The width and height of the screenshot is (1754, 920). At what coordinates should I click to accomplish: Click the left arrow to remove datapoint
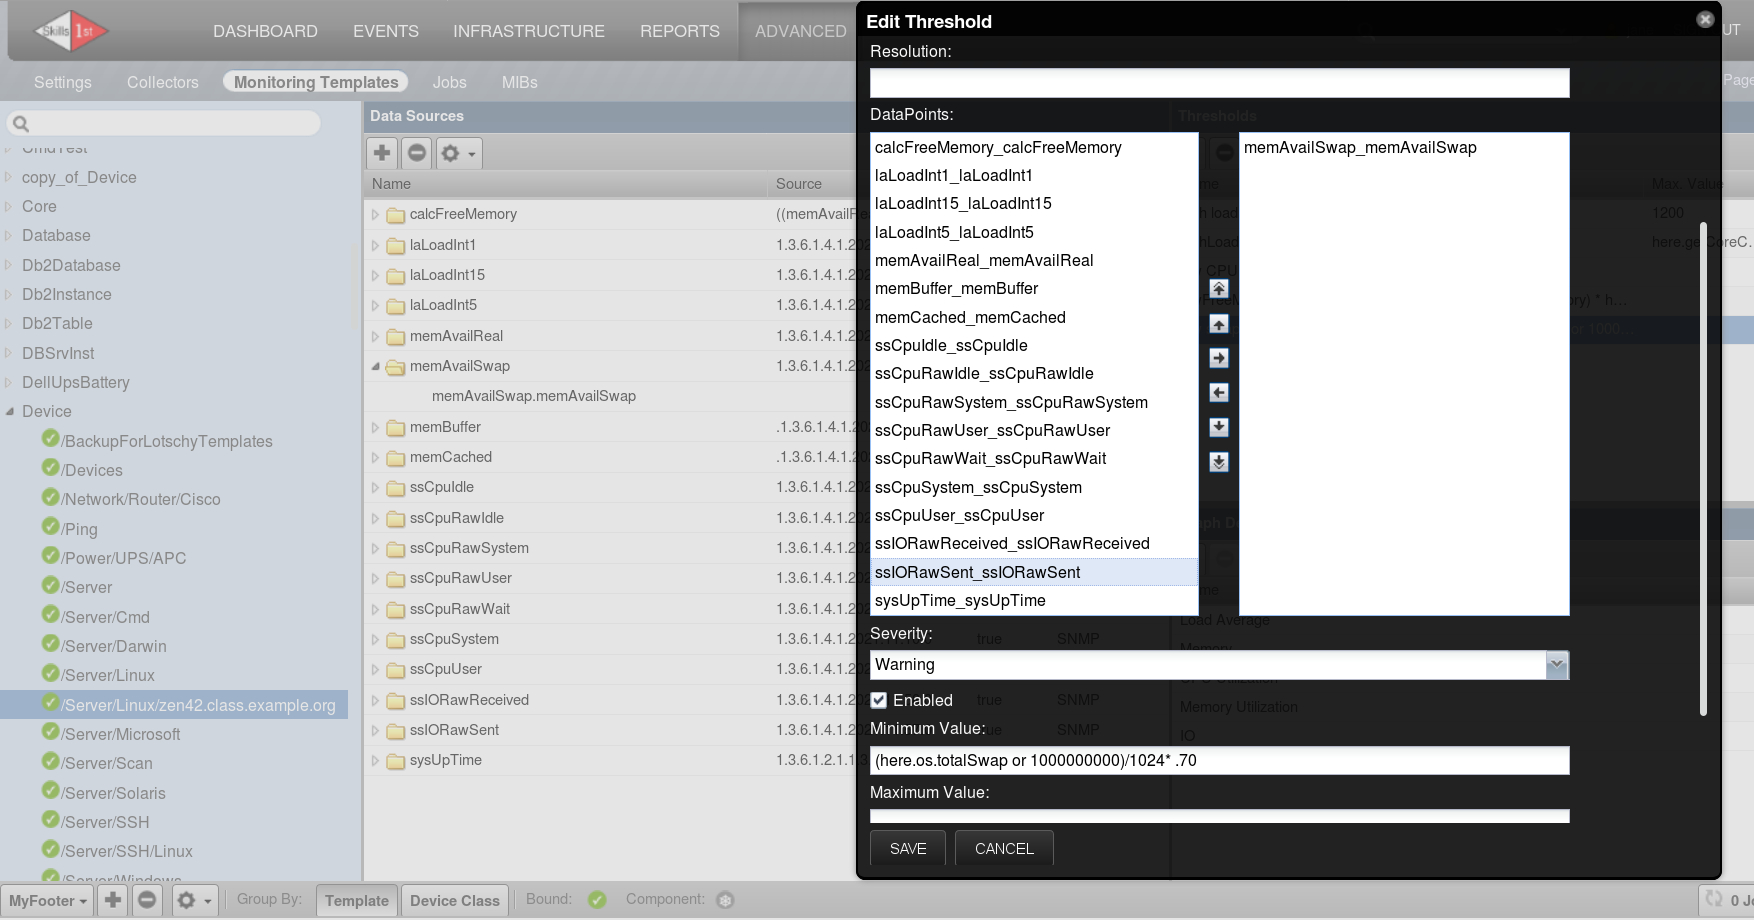pos(1218,393)
